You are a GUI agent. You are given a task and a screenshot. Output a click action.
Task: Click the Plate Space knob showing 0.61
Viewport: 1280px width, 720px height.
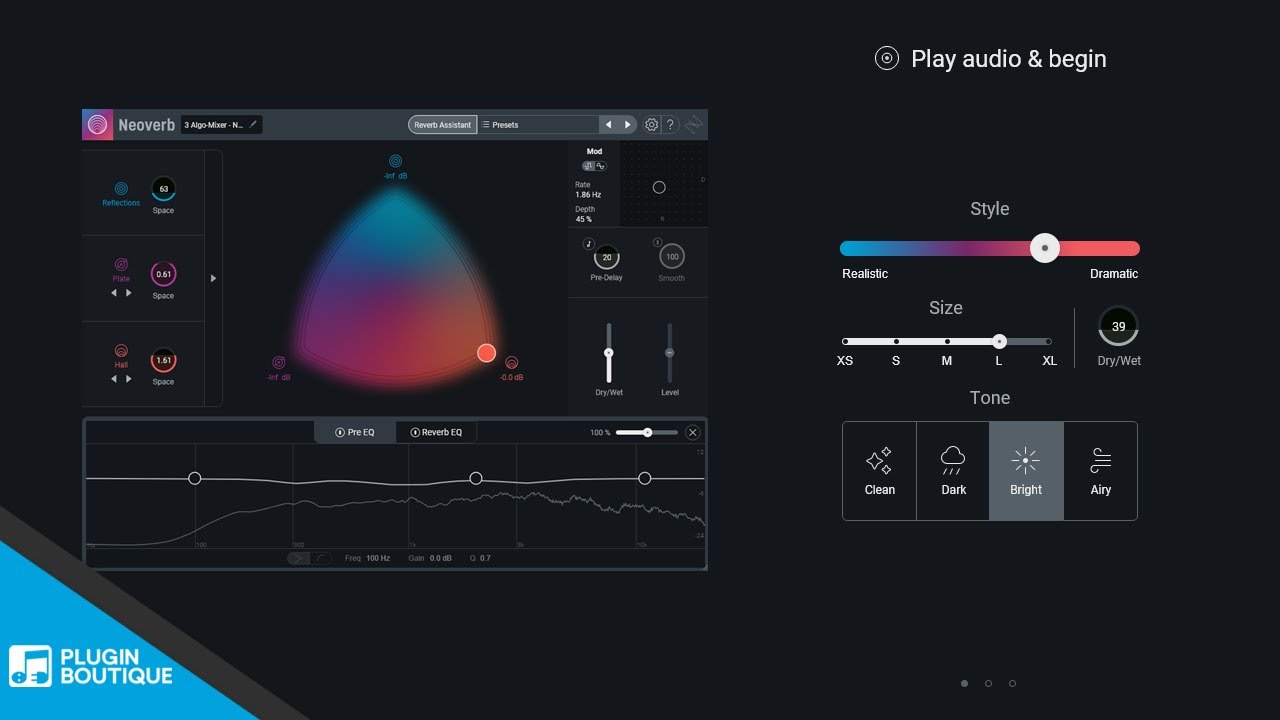pos(163,274)
